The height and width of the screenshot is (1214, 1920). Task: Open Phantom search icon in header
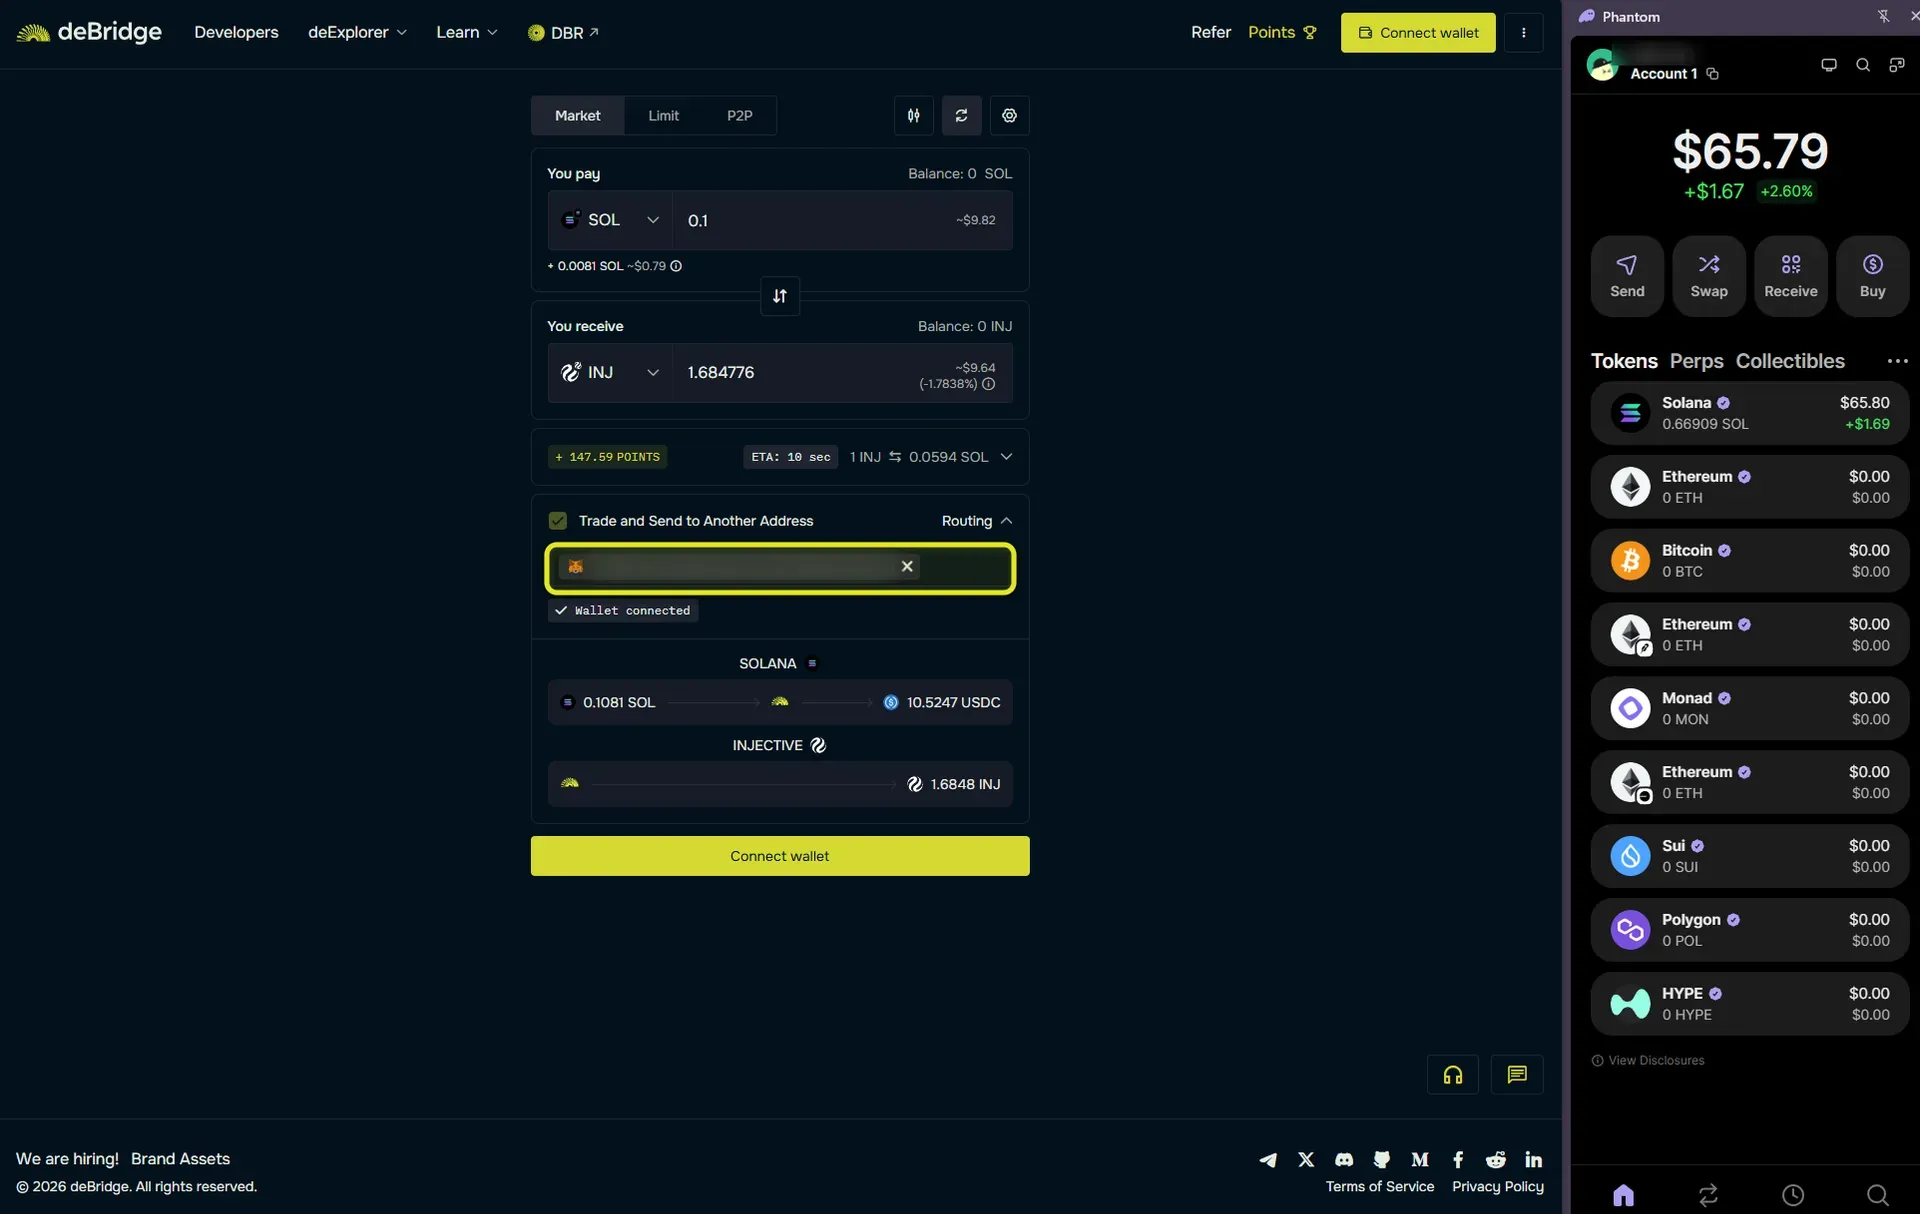click(x=1863, y=65)
